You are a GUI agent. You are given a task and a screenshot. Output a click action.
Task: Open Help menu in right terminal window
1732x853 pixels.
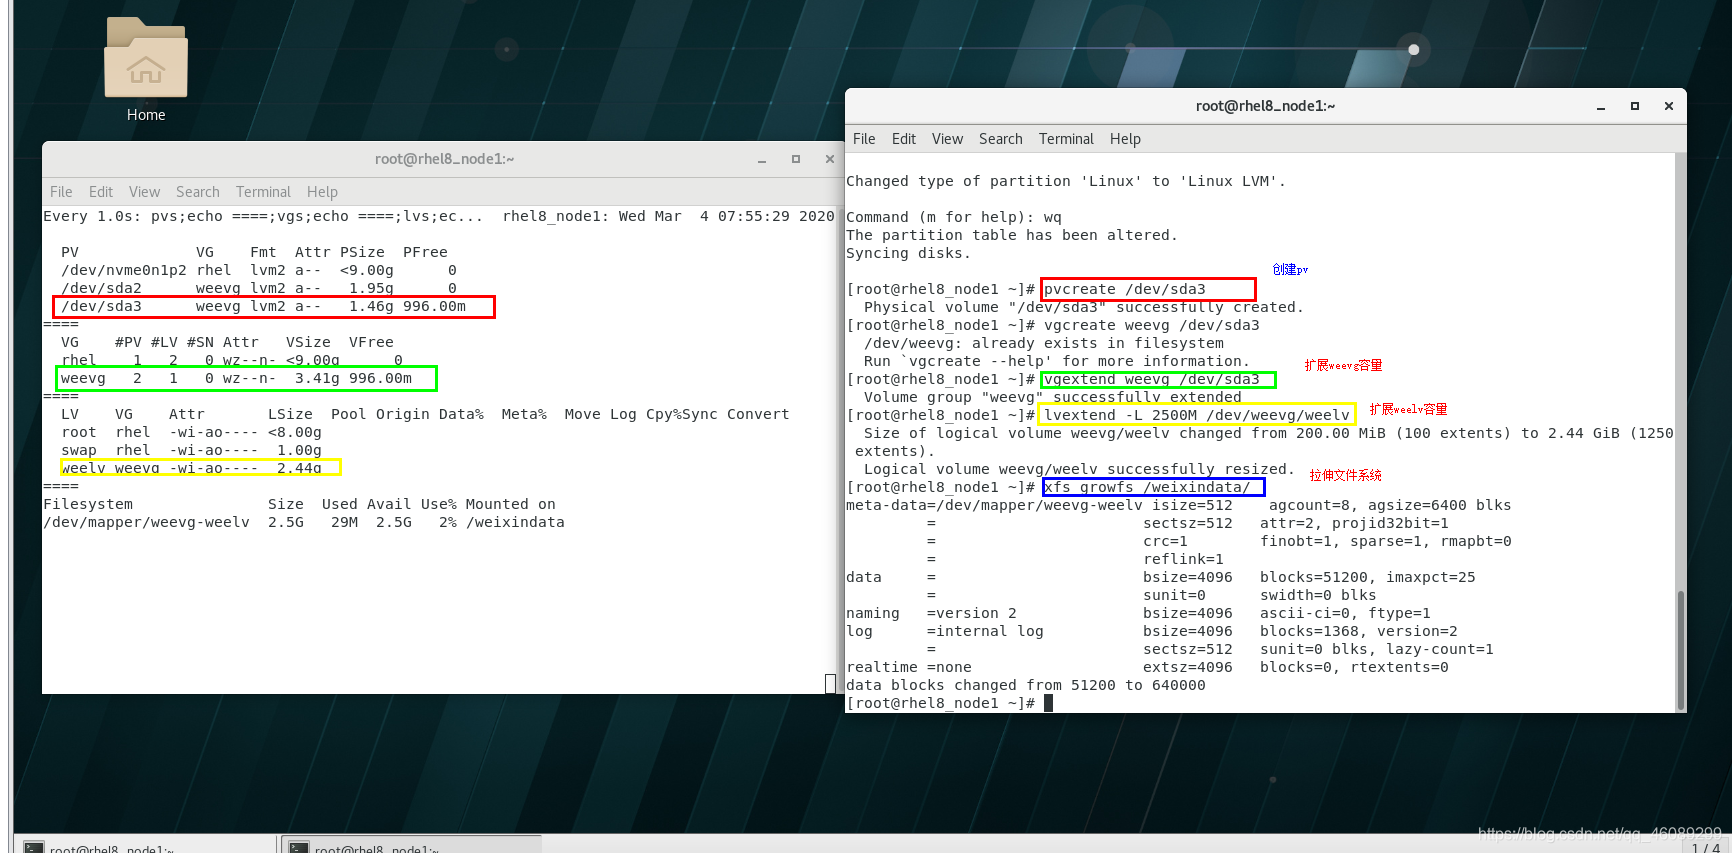point(1125,139)
